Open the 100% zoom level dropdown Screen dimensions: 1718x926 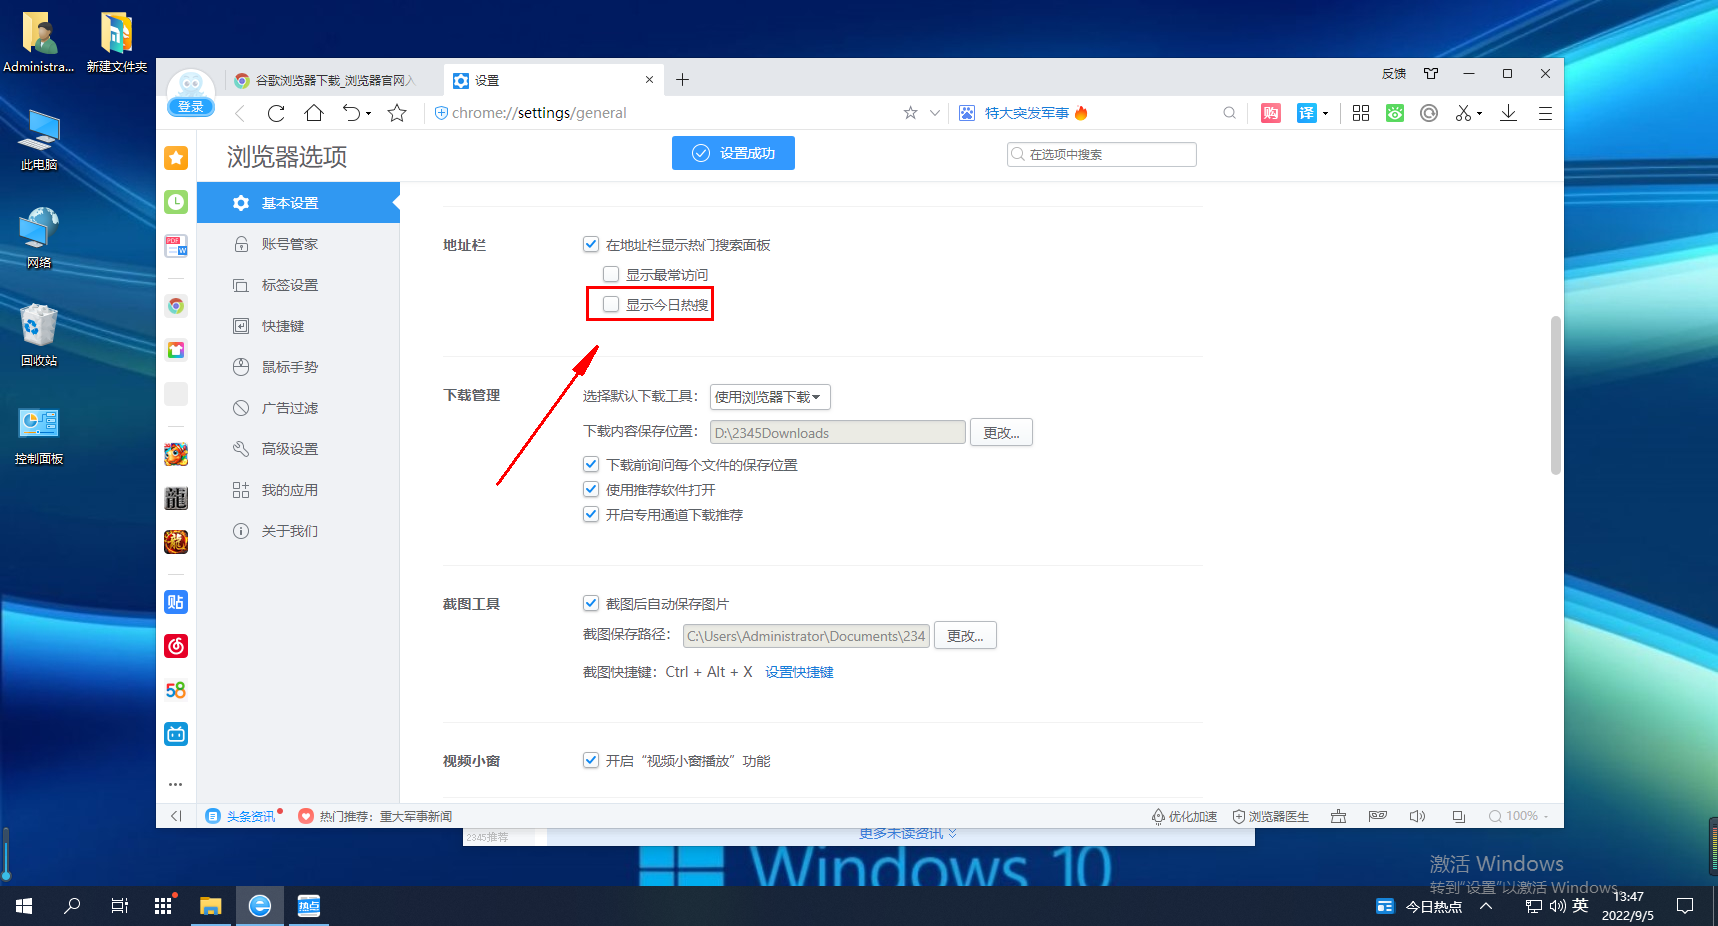point(1519,816)
